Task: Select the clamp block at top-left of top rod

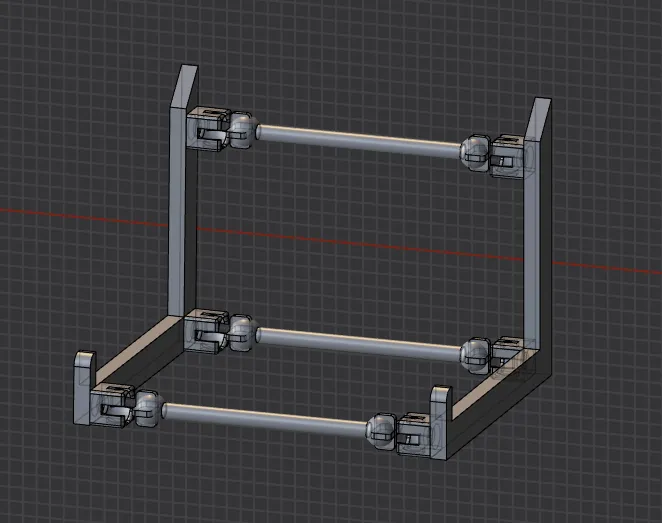Action: pos(209,129)
